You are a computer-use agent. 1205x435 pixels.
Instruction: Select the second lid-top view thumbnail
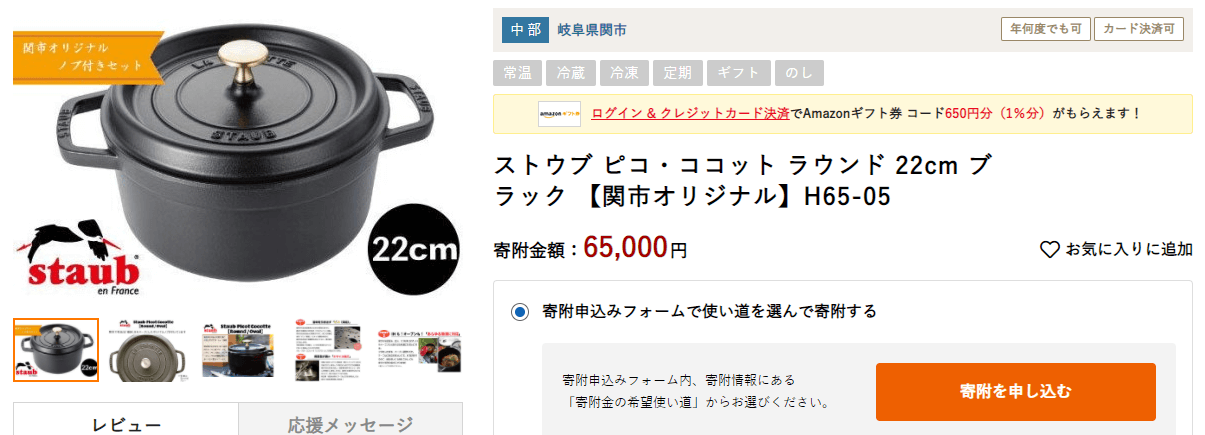(147, 350)
